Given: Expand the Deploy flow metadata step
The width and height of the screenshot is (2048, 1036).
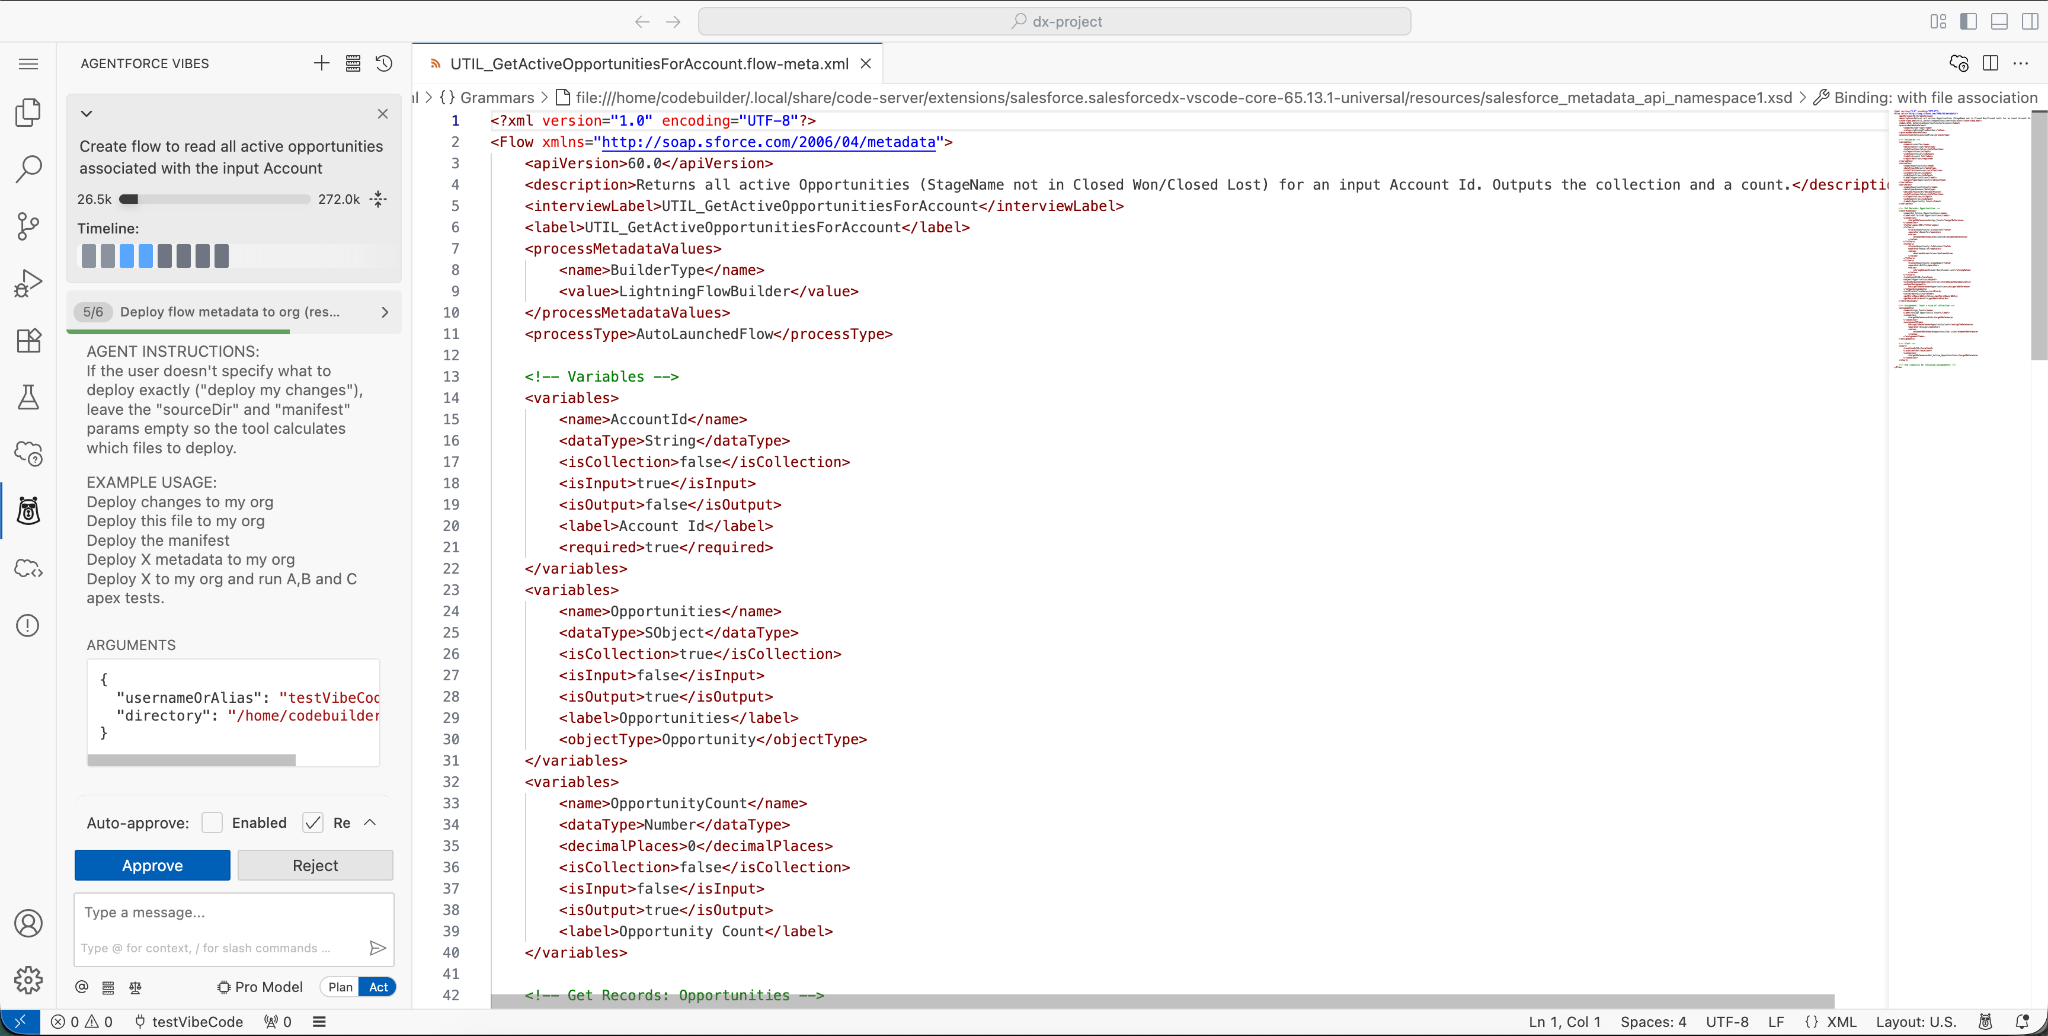Looking at the screenshot, I should pyautogui.click(x=385, y=312).
